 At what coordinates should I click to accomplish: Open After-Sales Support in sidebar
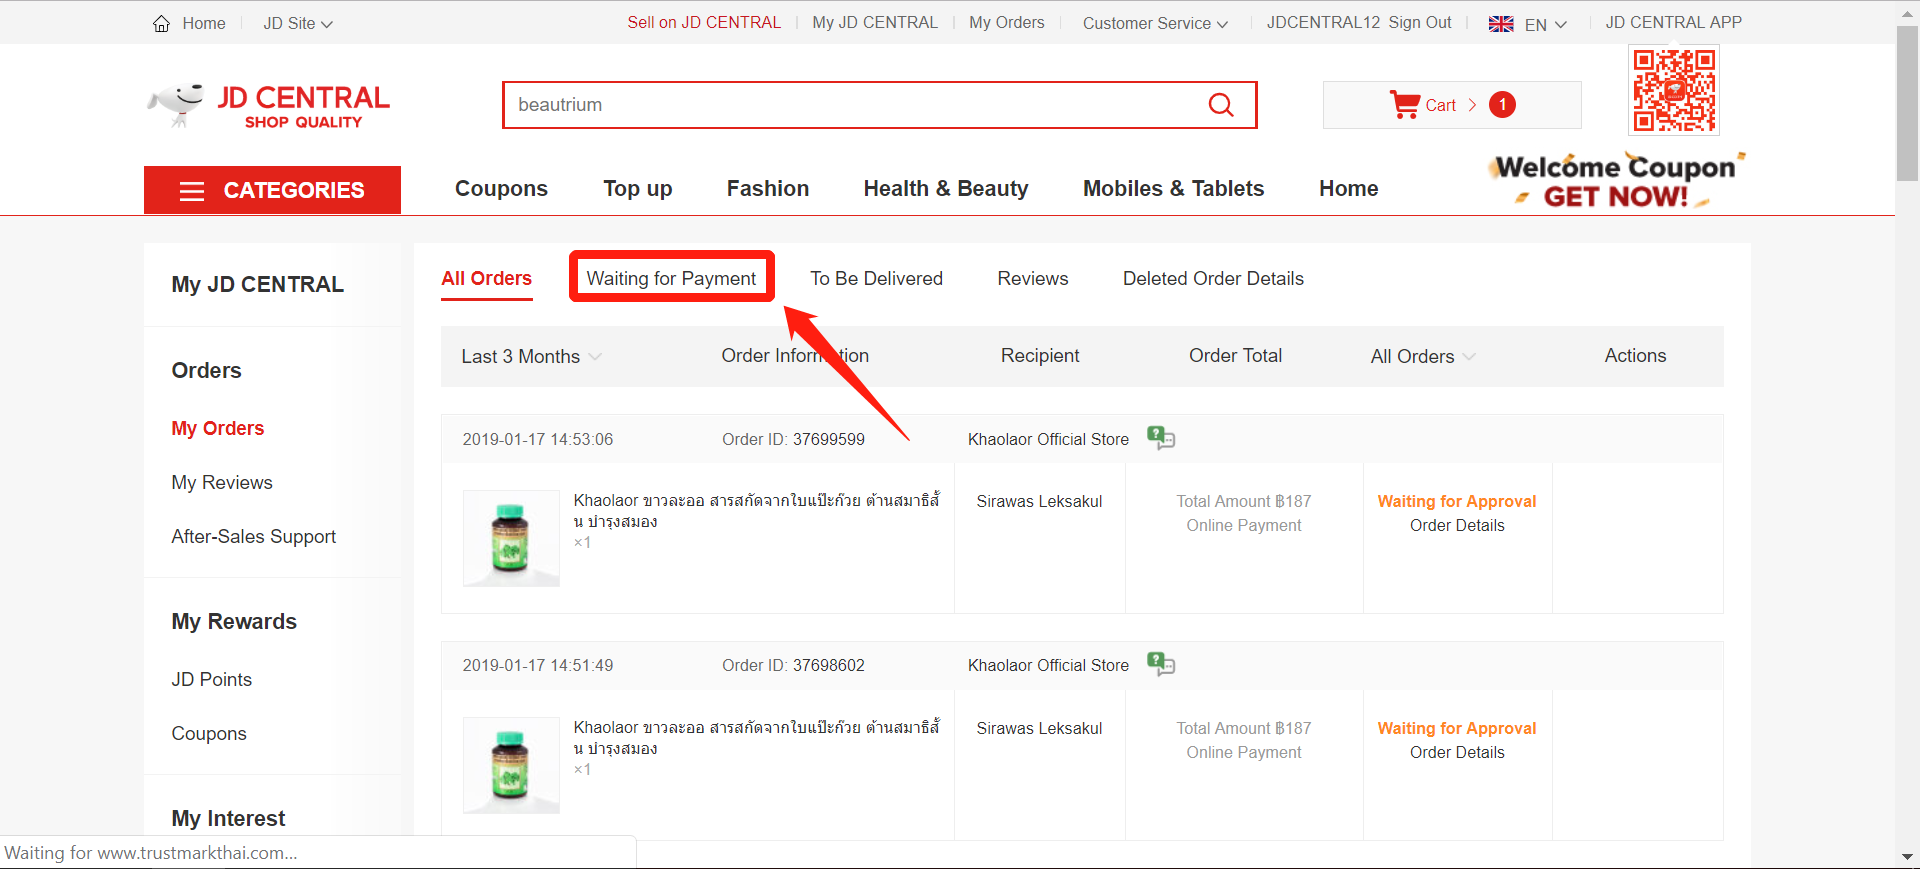click(253, 536)
